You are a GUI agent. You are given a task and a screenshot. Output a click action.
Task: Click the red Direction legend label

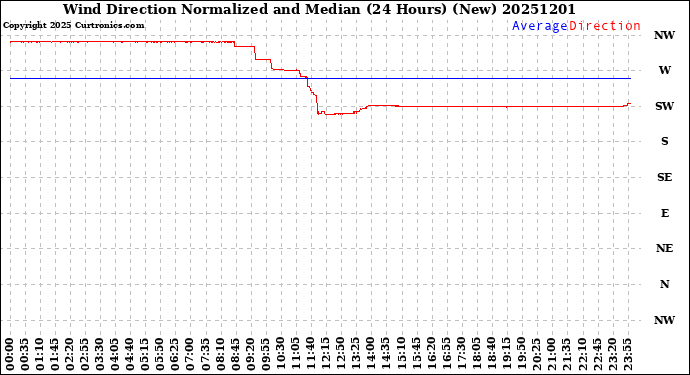(x=605, y=26)
